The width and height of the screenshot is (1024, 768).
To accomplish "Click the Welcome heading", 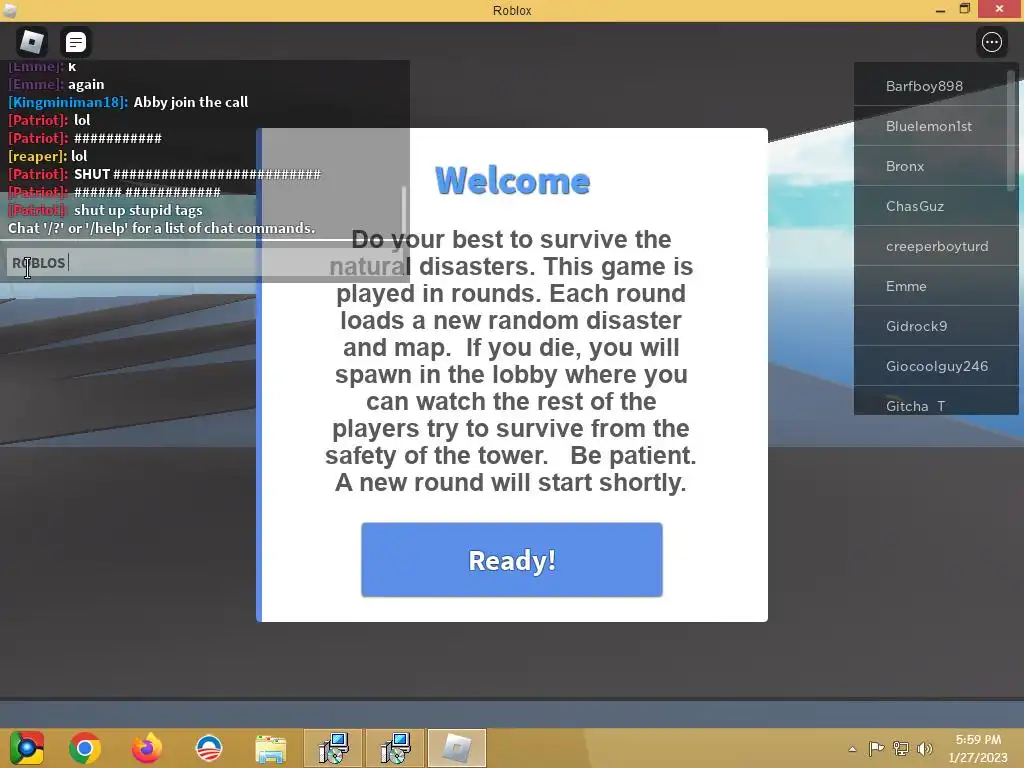I will pos(513,181).
